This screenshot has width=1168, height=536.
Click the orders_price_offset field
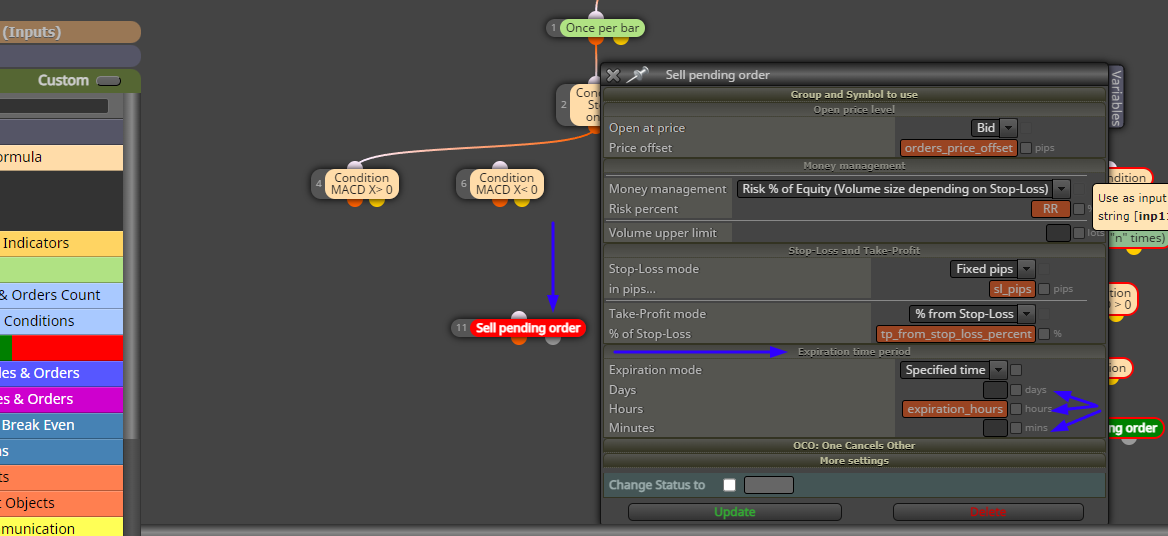point(959,148)
